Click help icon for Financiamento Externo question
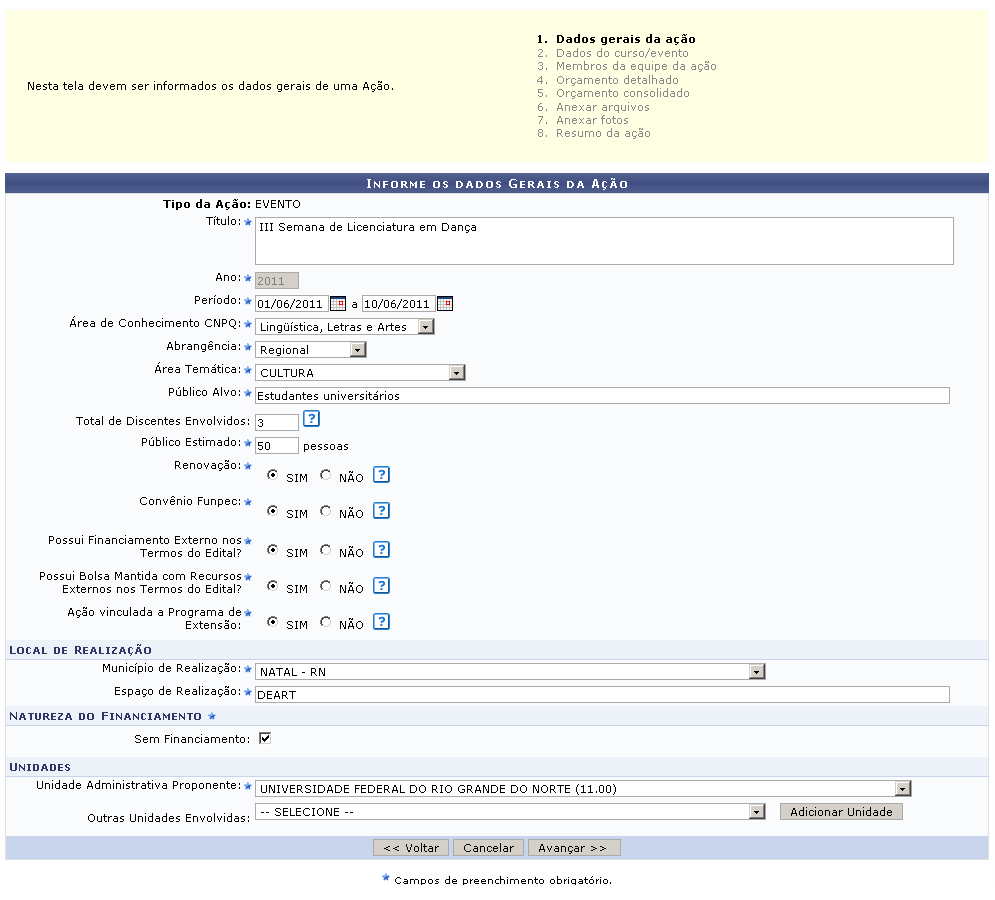The image size is (995, 900). pyautogui.click(x=381, y=550)
